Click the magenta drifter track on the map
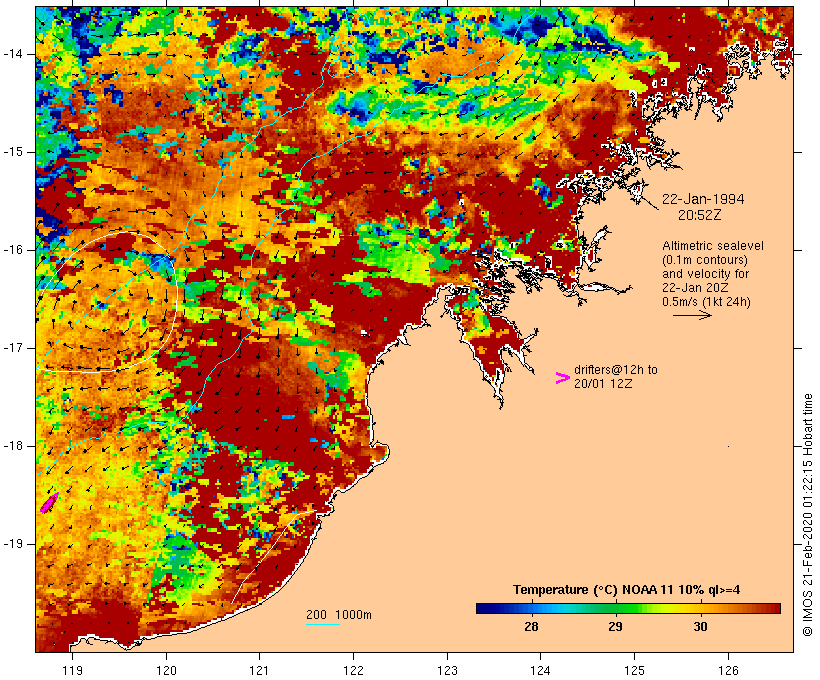The width and height of the screenshot is (820, 680). pyautogui.click(x=49, y=503)
